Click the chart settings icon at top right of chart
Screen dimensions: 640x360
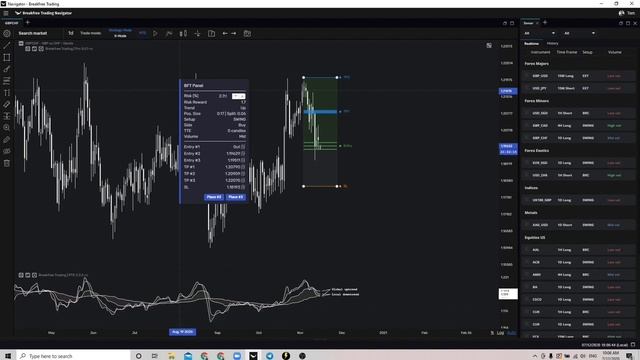point(489,45)
